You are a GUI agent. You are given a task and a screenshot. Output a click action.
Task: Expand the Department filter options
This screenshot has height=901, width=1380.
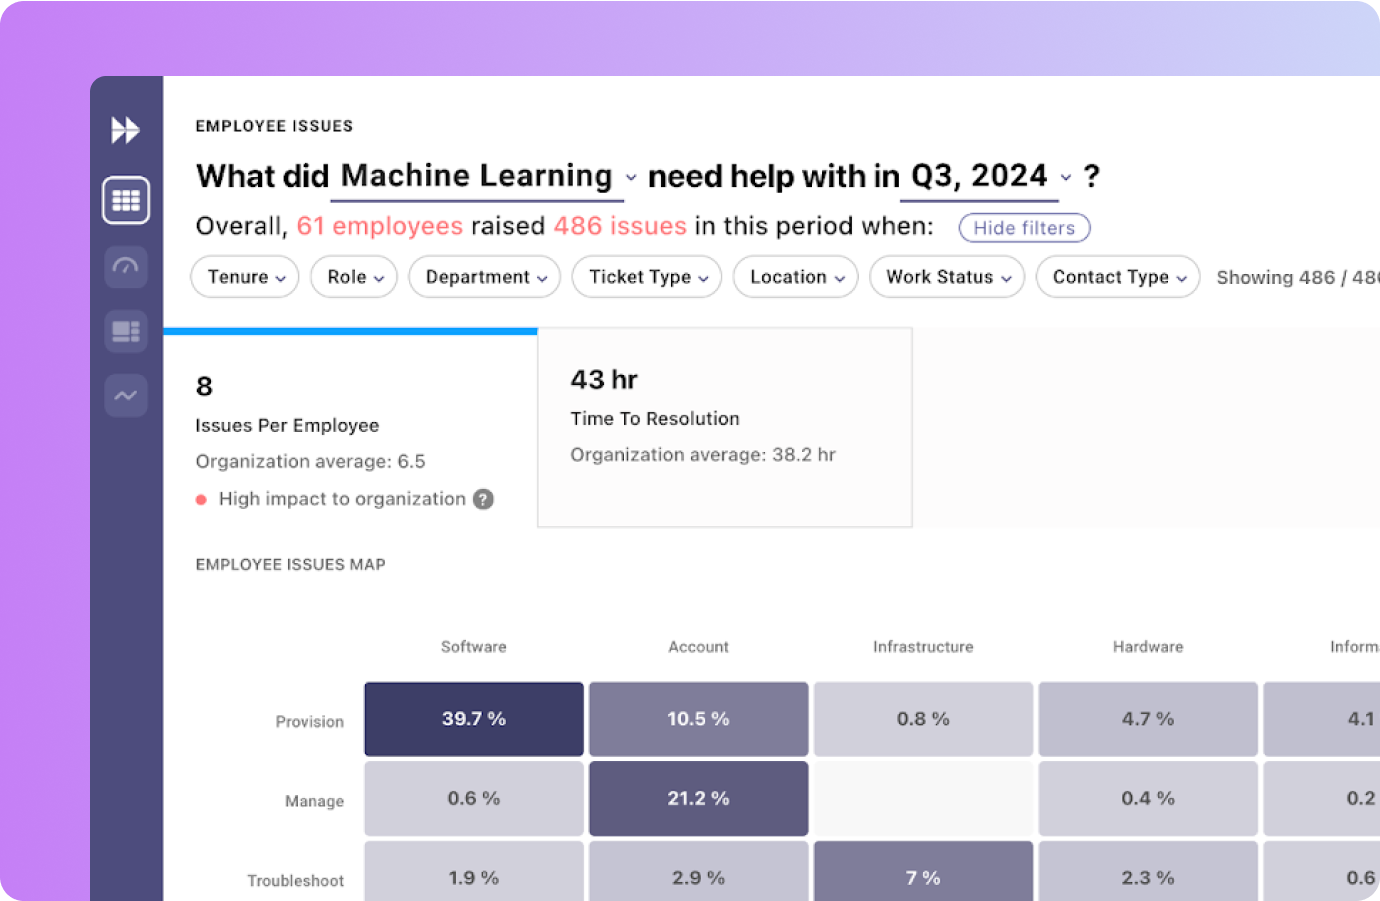[x=484, y=277]
